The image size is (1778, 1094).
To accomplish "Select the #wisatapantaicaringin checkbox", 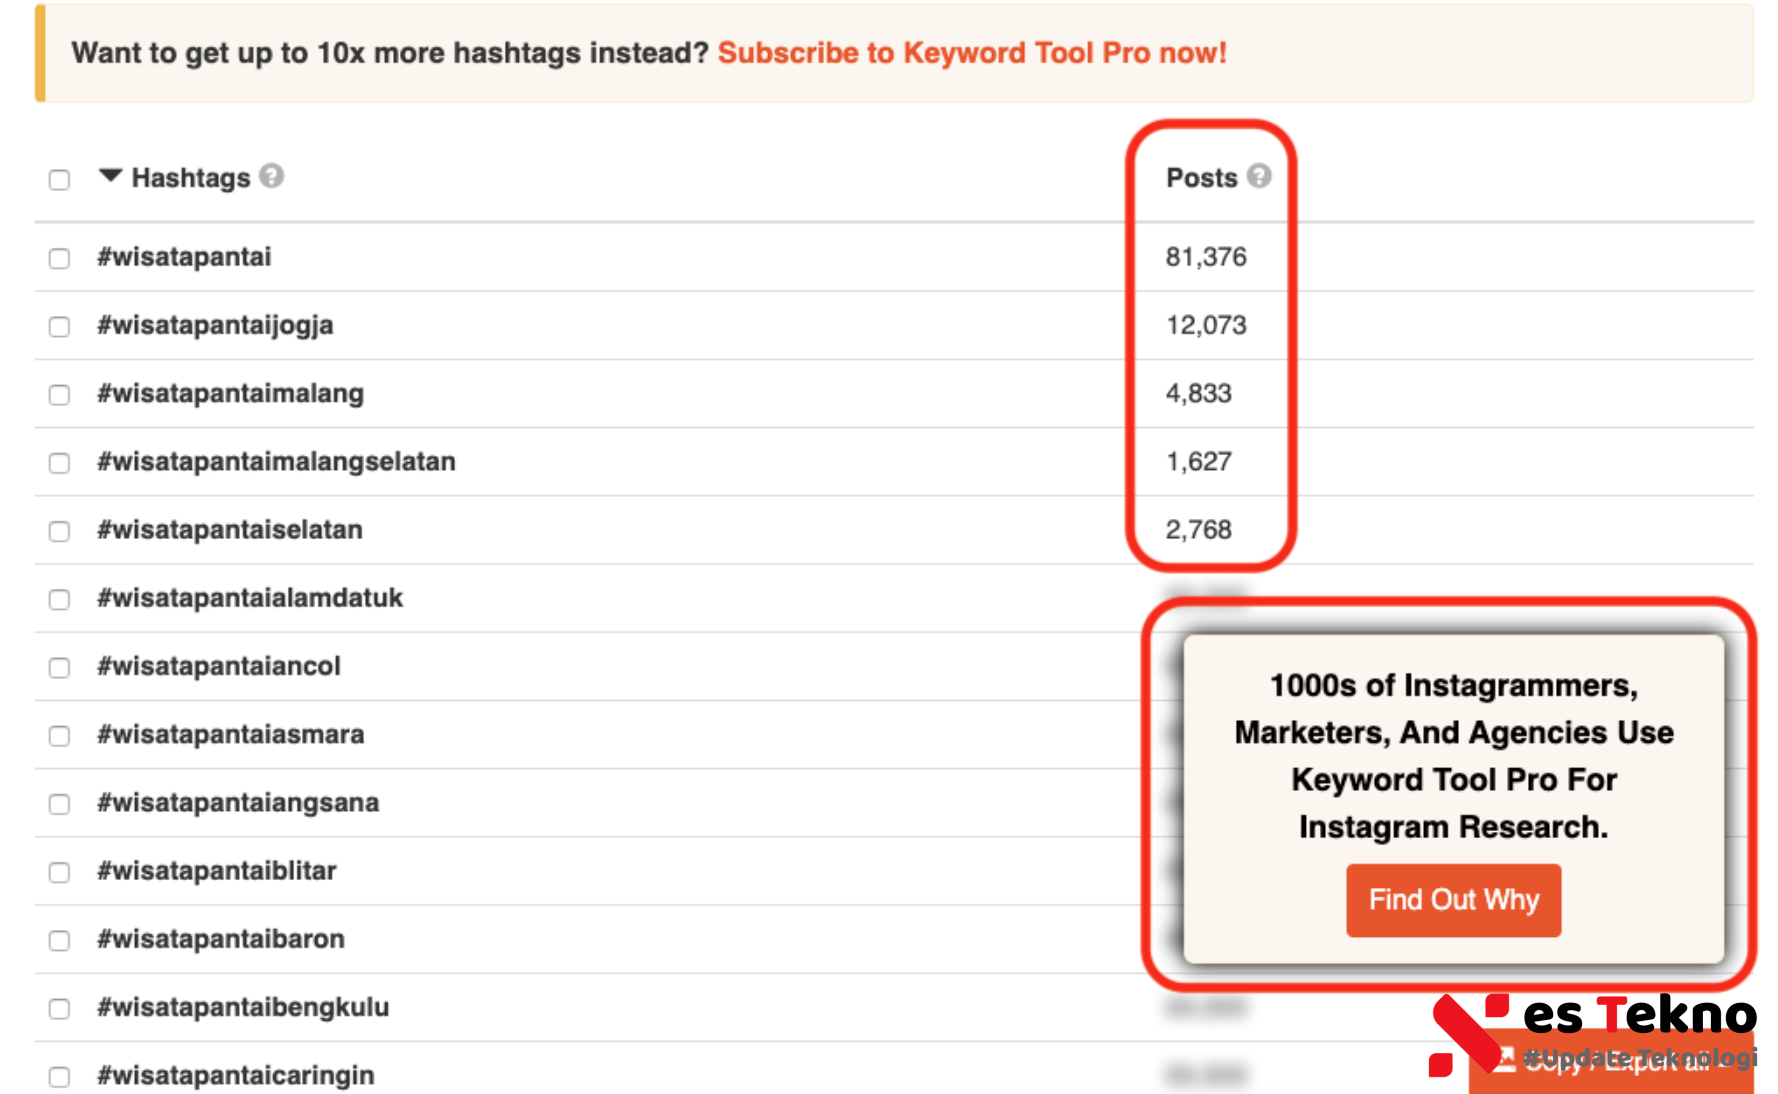I will [60, 1077].
